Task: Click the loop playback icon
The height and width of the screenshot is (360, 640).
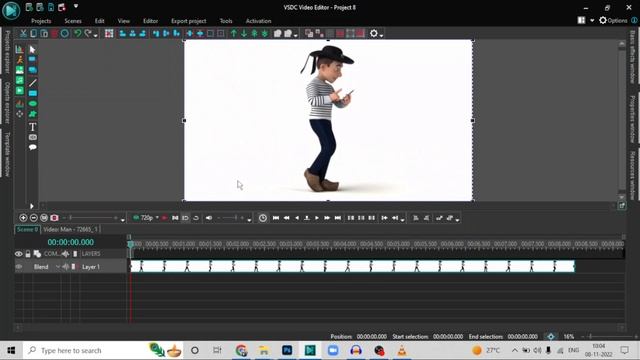Action: point(196,218)
